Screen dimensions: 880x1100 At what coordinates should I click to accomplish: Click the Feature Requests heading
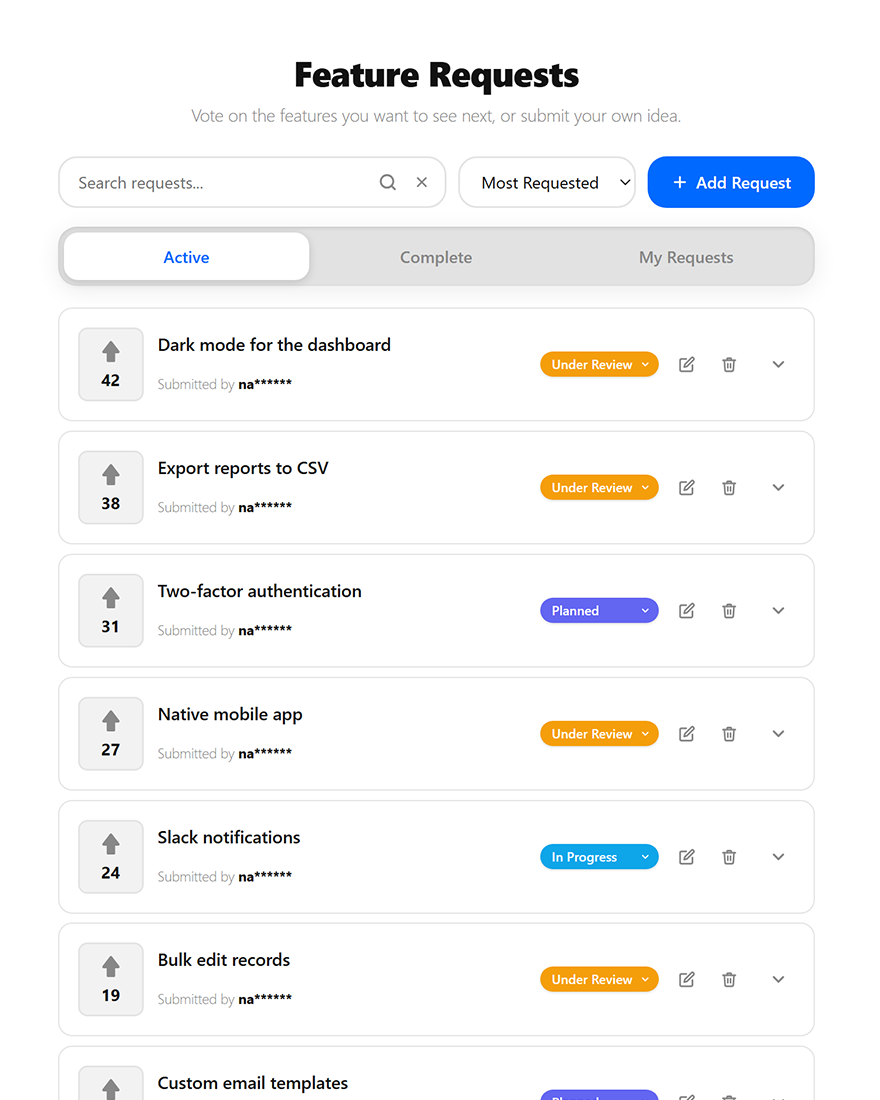click(x=436, y=75)
